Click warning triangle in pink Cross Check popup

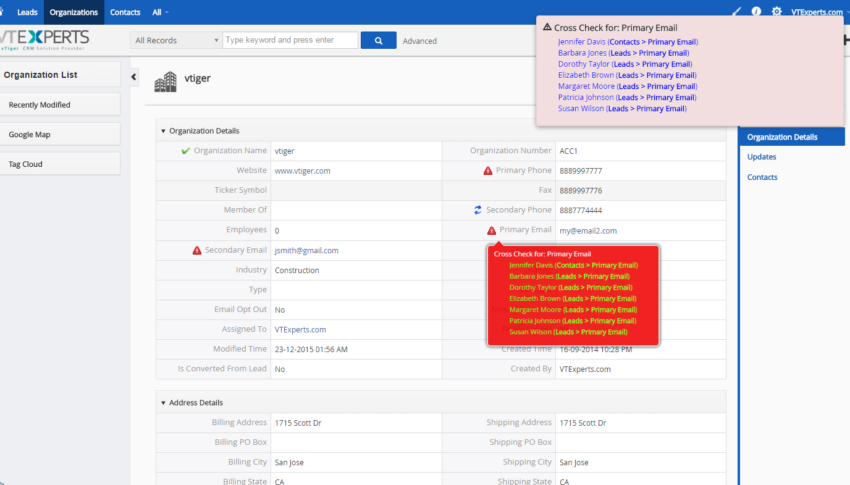point(547,27)
